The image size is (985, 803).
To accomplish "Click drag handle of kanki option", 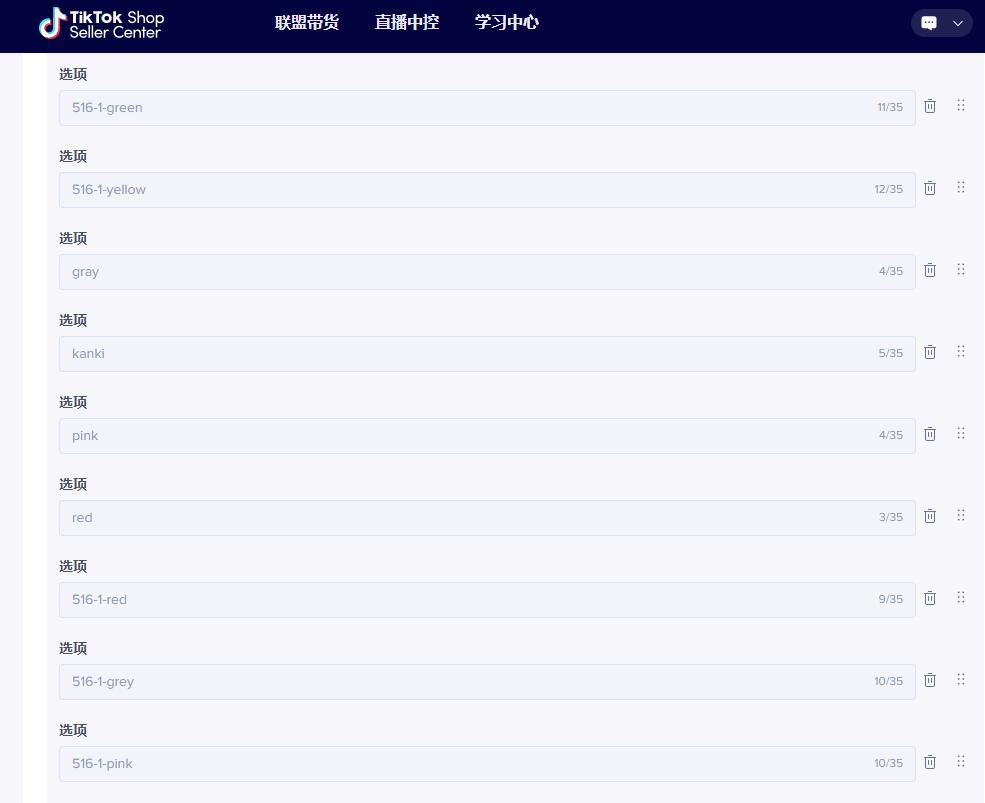I will (x=961, y=351).
